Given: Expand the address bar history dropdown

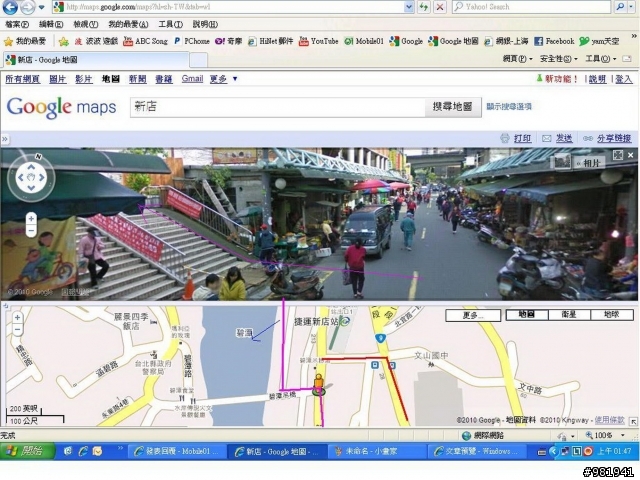Looking at the screenshot, I should click(x=409, y=7).
